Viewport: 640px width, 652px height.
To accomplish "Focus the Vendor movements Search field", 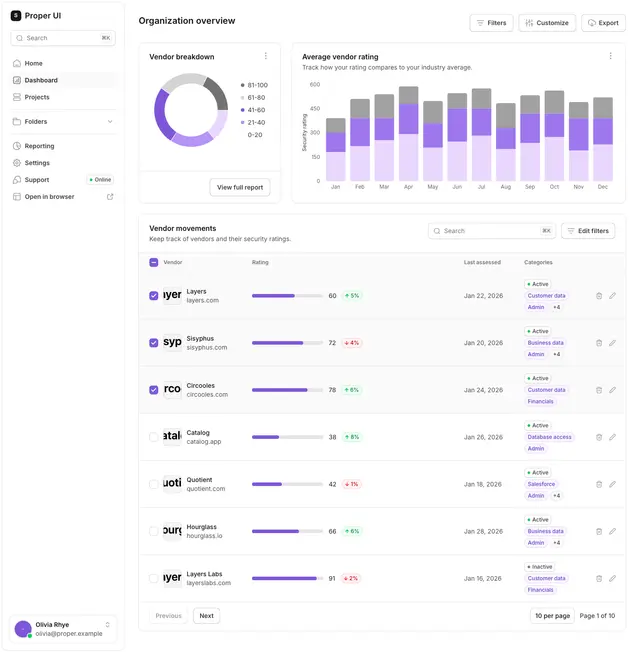I will (x=492, y=231).
